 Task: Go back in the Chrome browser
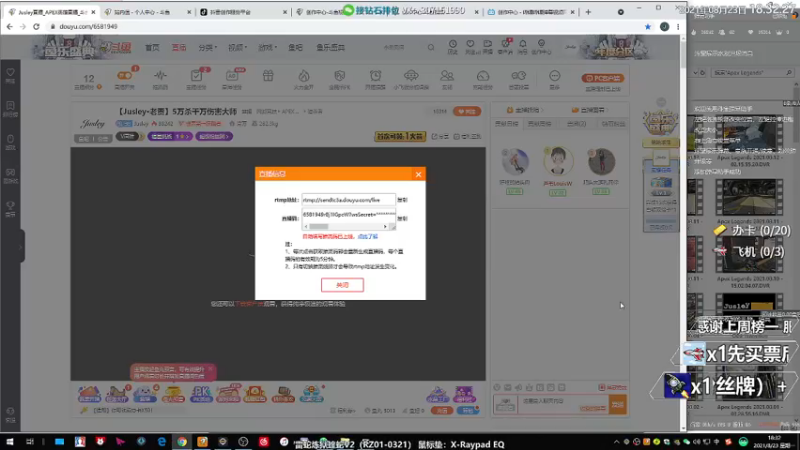9,27
